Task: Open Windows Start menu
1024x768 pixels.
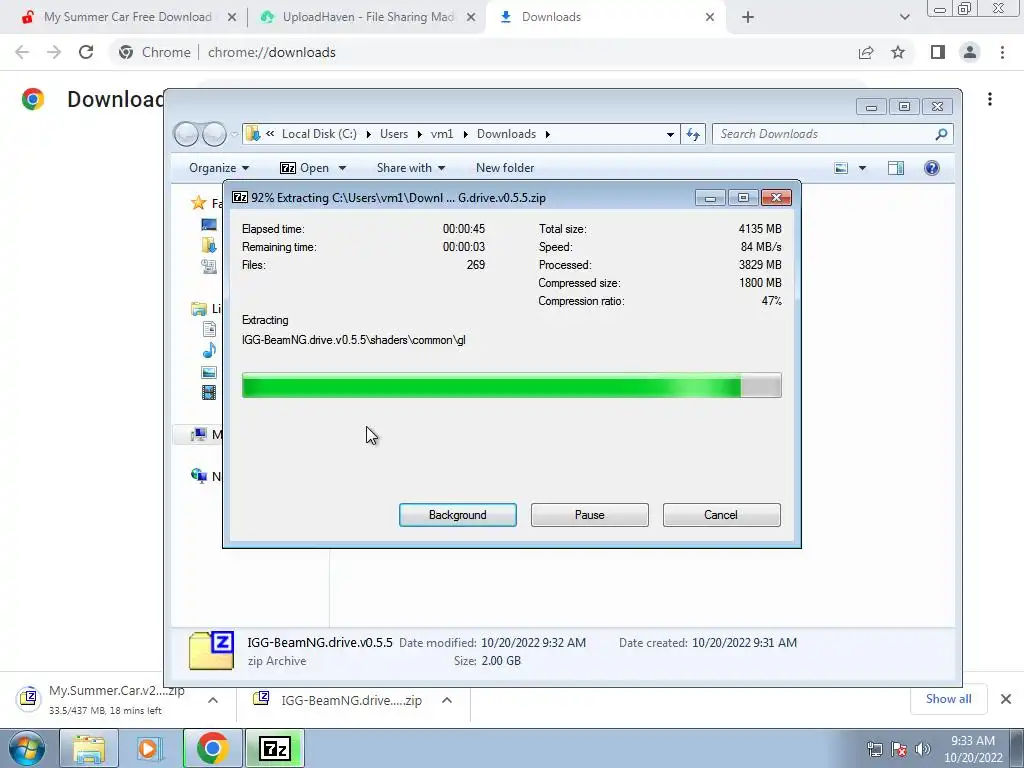Action: (27, 748)
